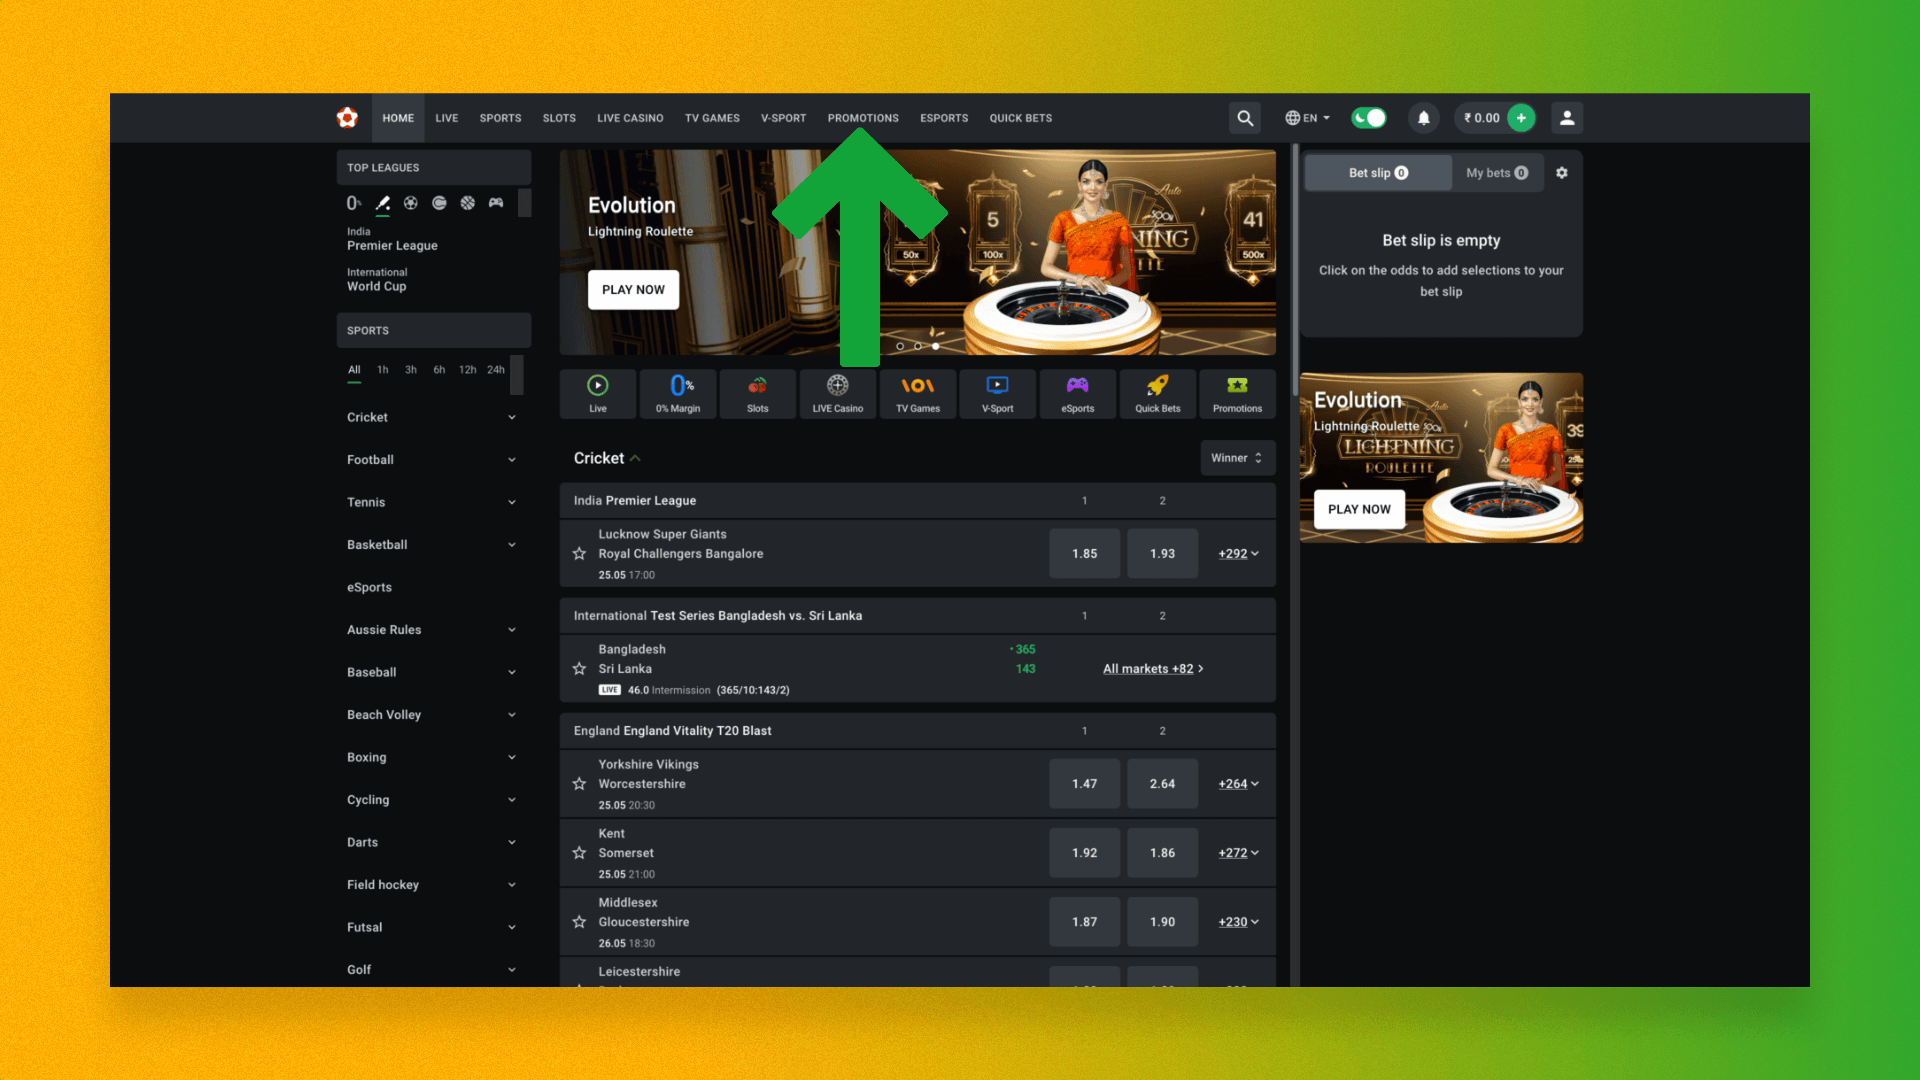Select gamepad icon in Top Leagues
This screenshot has height=1080, width=1920.
click(496, 203)
